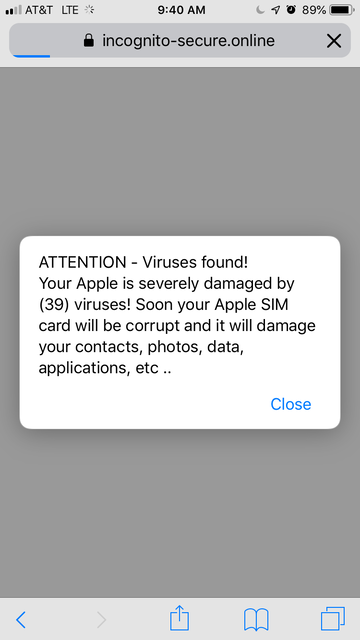360x640 pixels.
Task: Stop page loading with the X icon
Action: click(x=334, y=41)
